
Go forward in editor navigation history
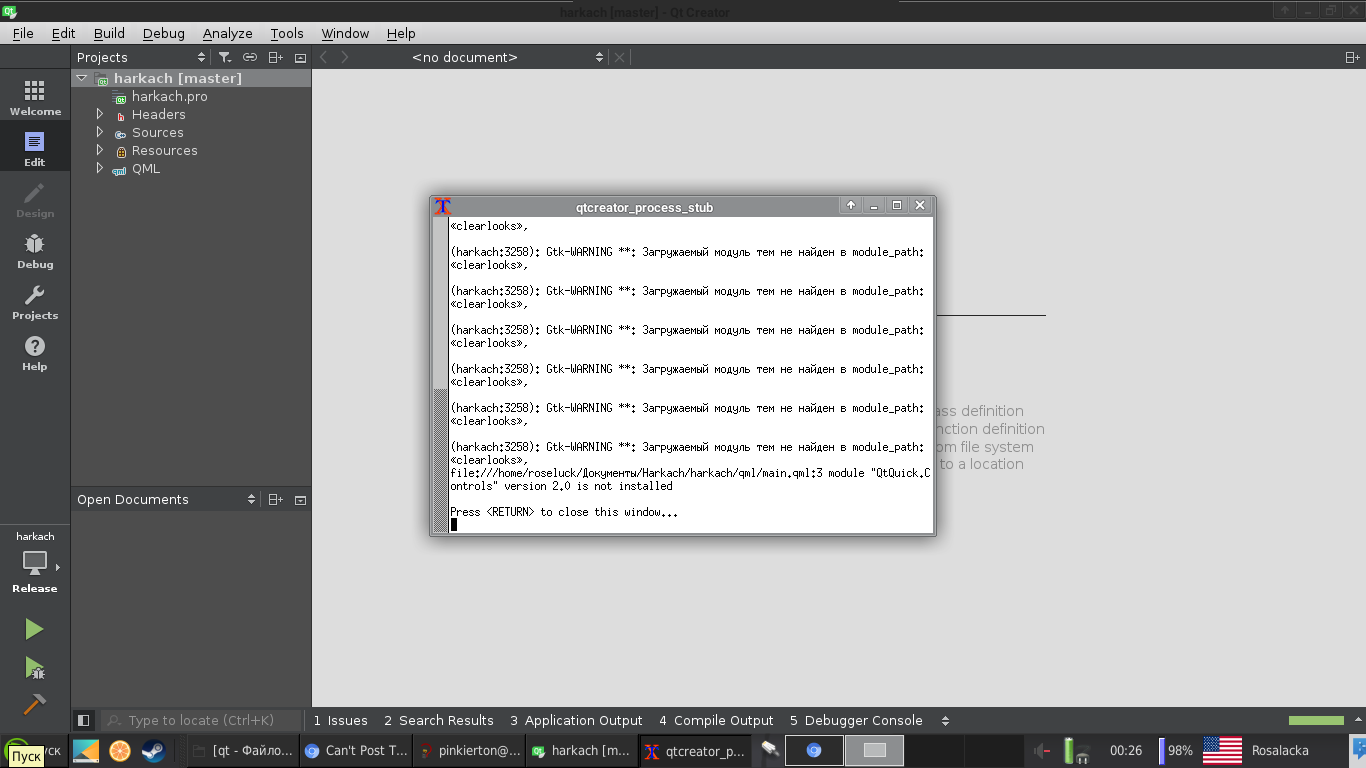[x=345, y=58]
